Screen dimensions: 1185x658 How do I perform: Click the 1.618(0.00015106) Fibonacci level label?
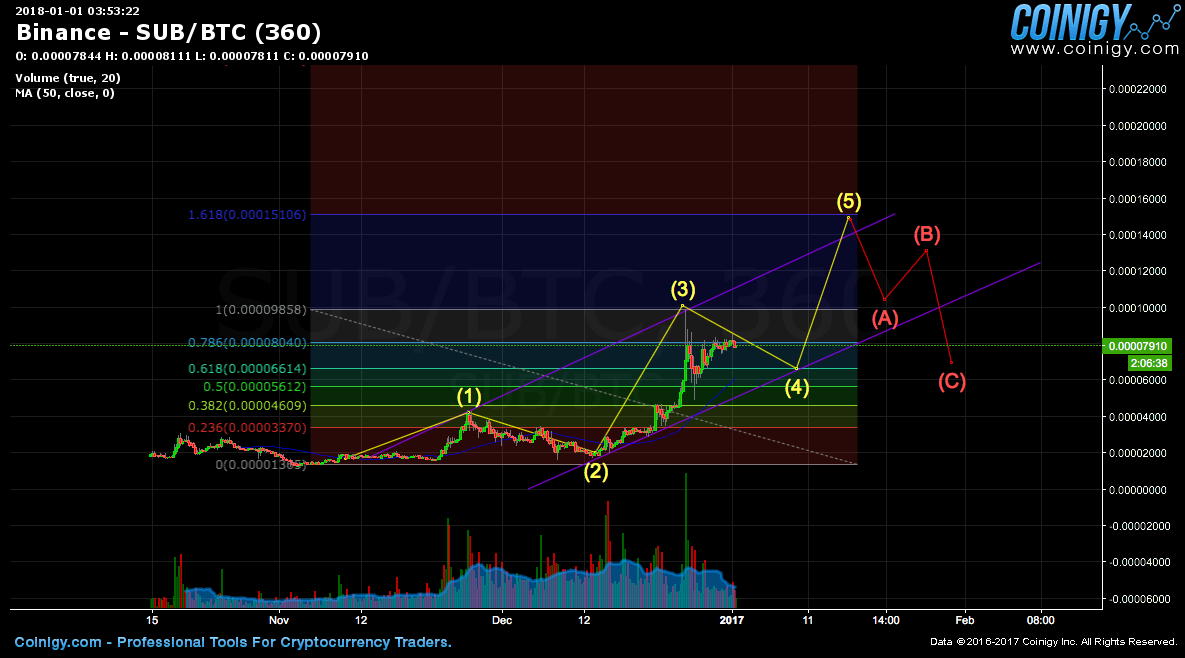coord(247,215)
